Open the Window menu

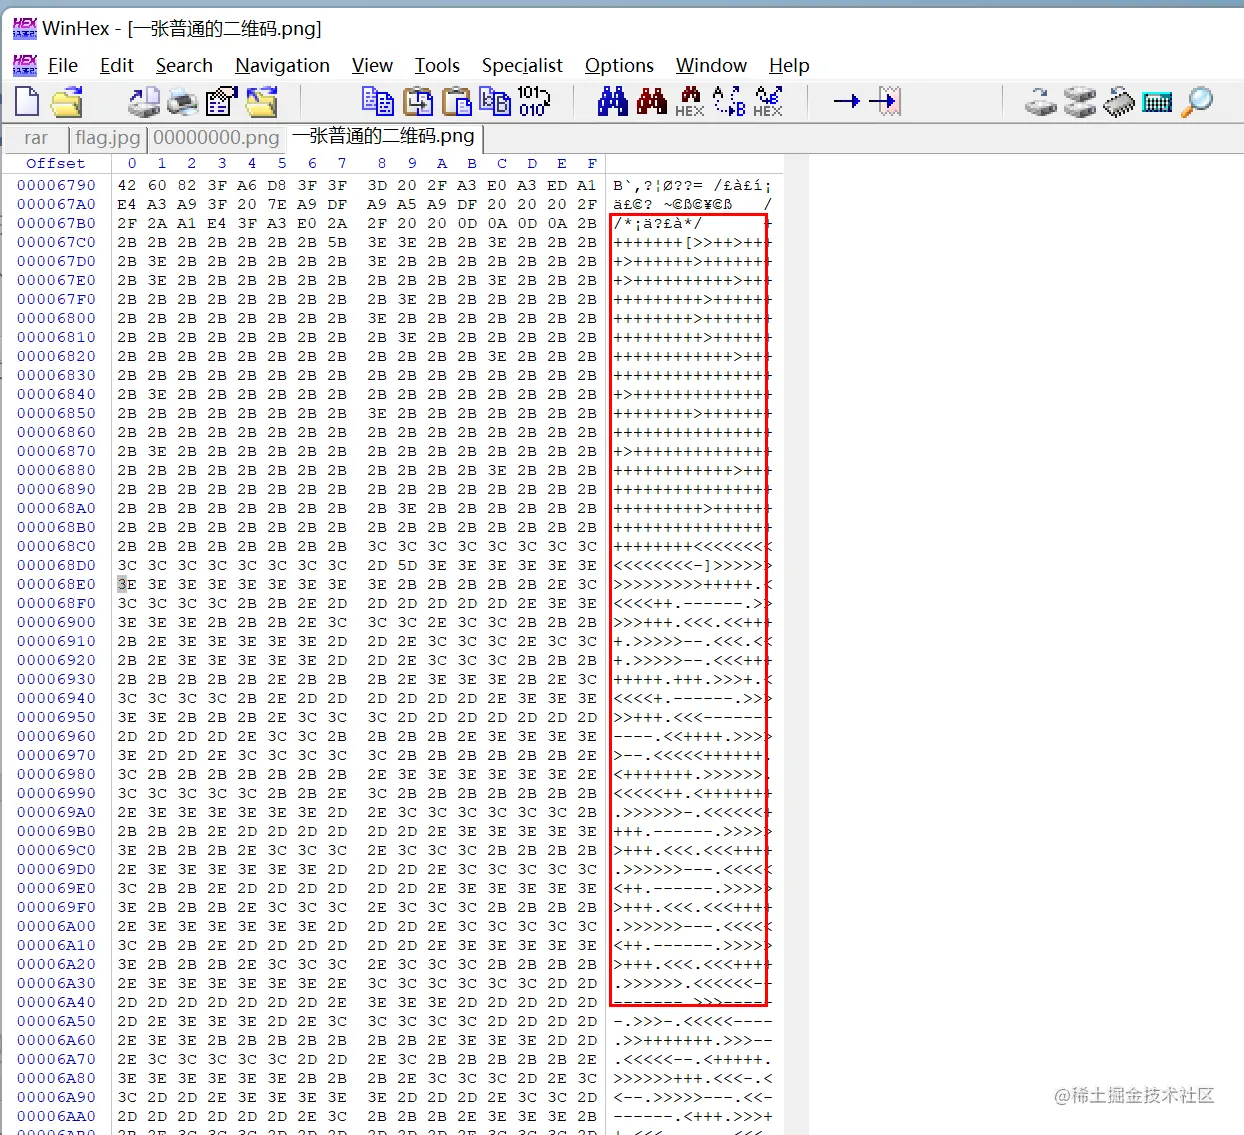click(x=711, y=66)
